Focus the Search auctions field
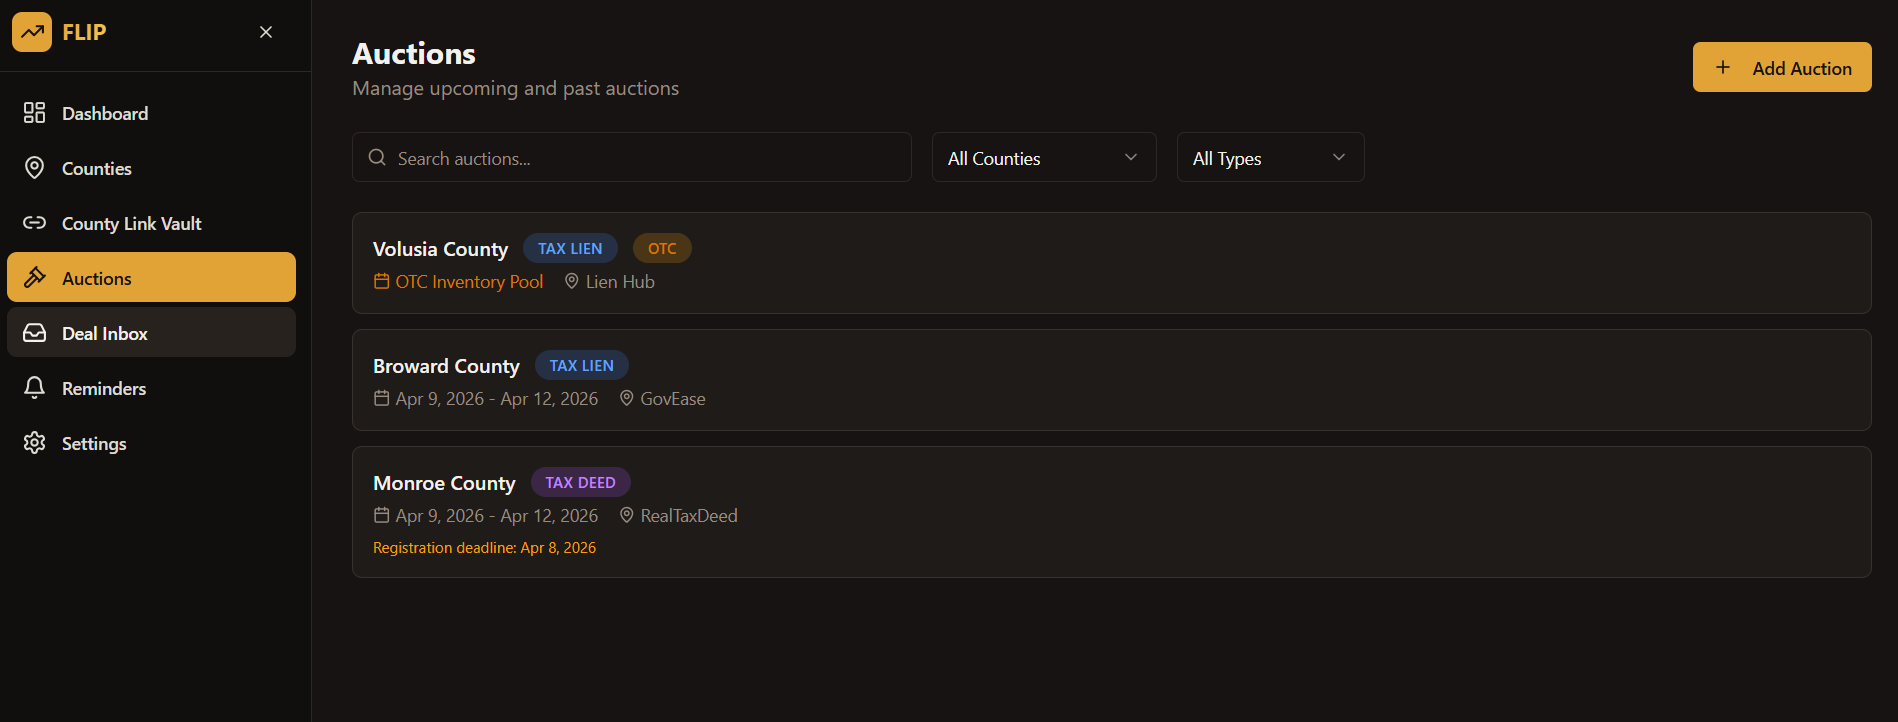The width and height of the screenshot is (1898, 722). coord(632,157)
